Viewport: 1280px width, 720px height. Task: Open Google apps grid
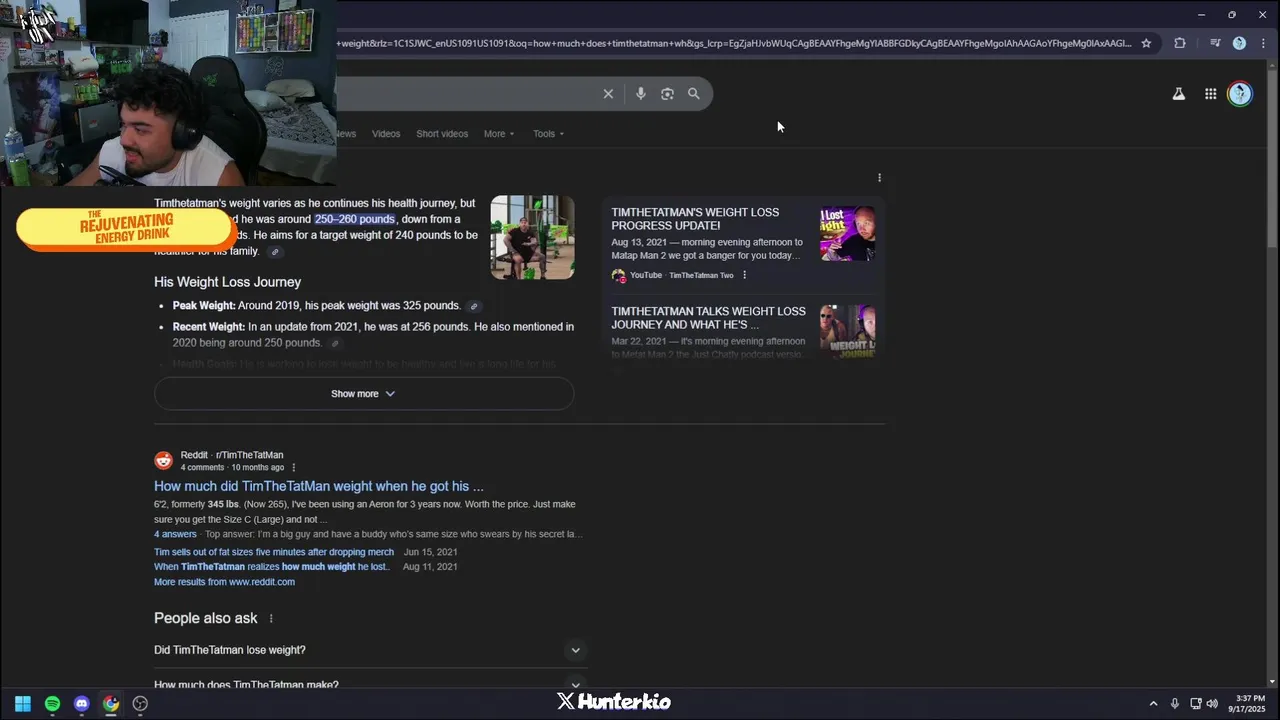pos(1211,94)
